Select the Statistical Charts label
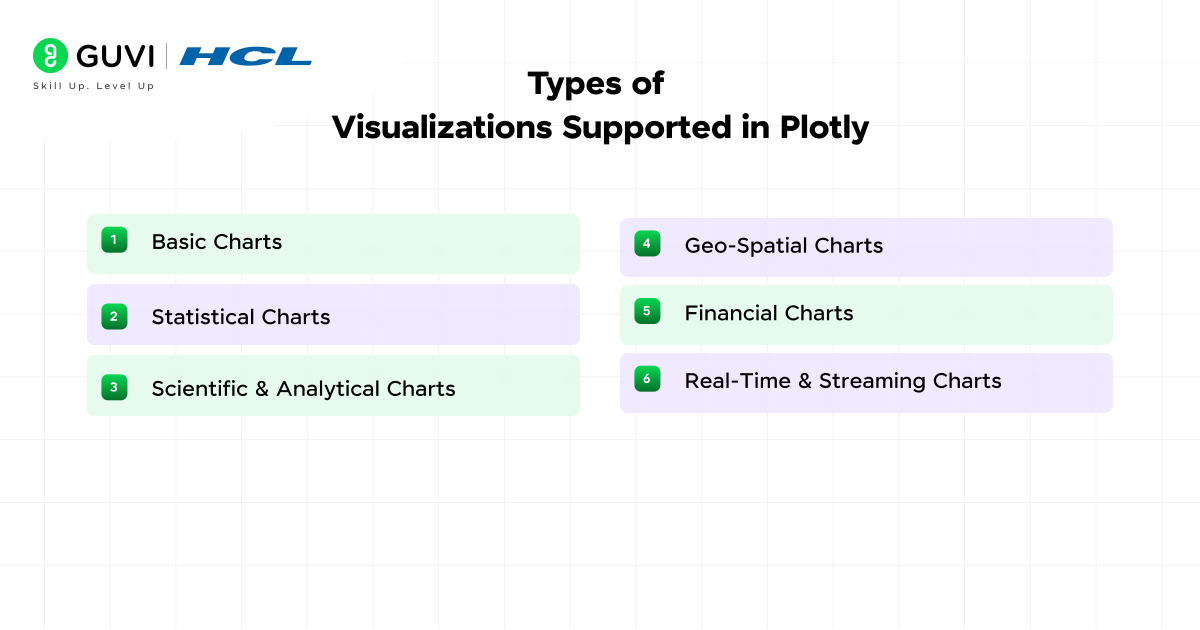Screen dimensions: 1200x630 [x=241, y=317]
